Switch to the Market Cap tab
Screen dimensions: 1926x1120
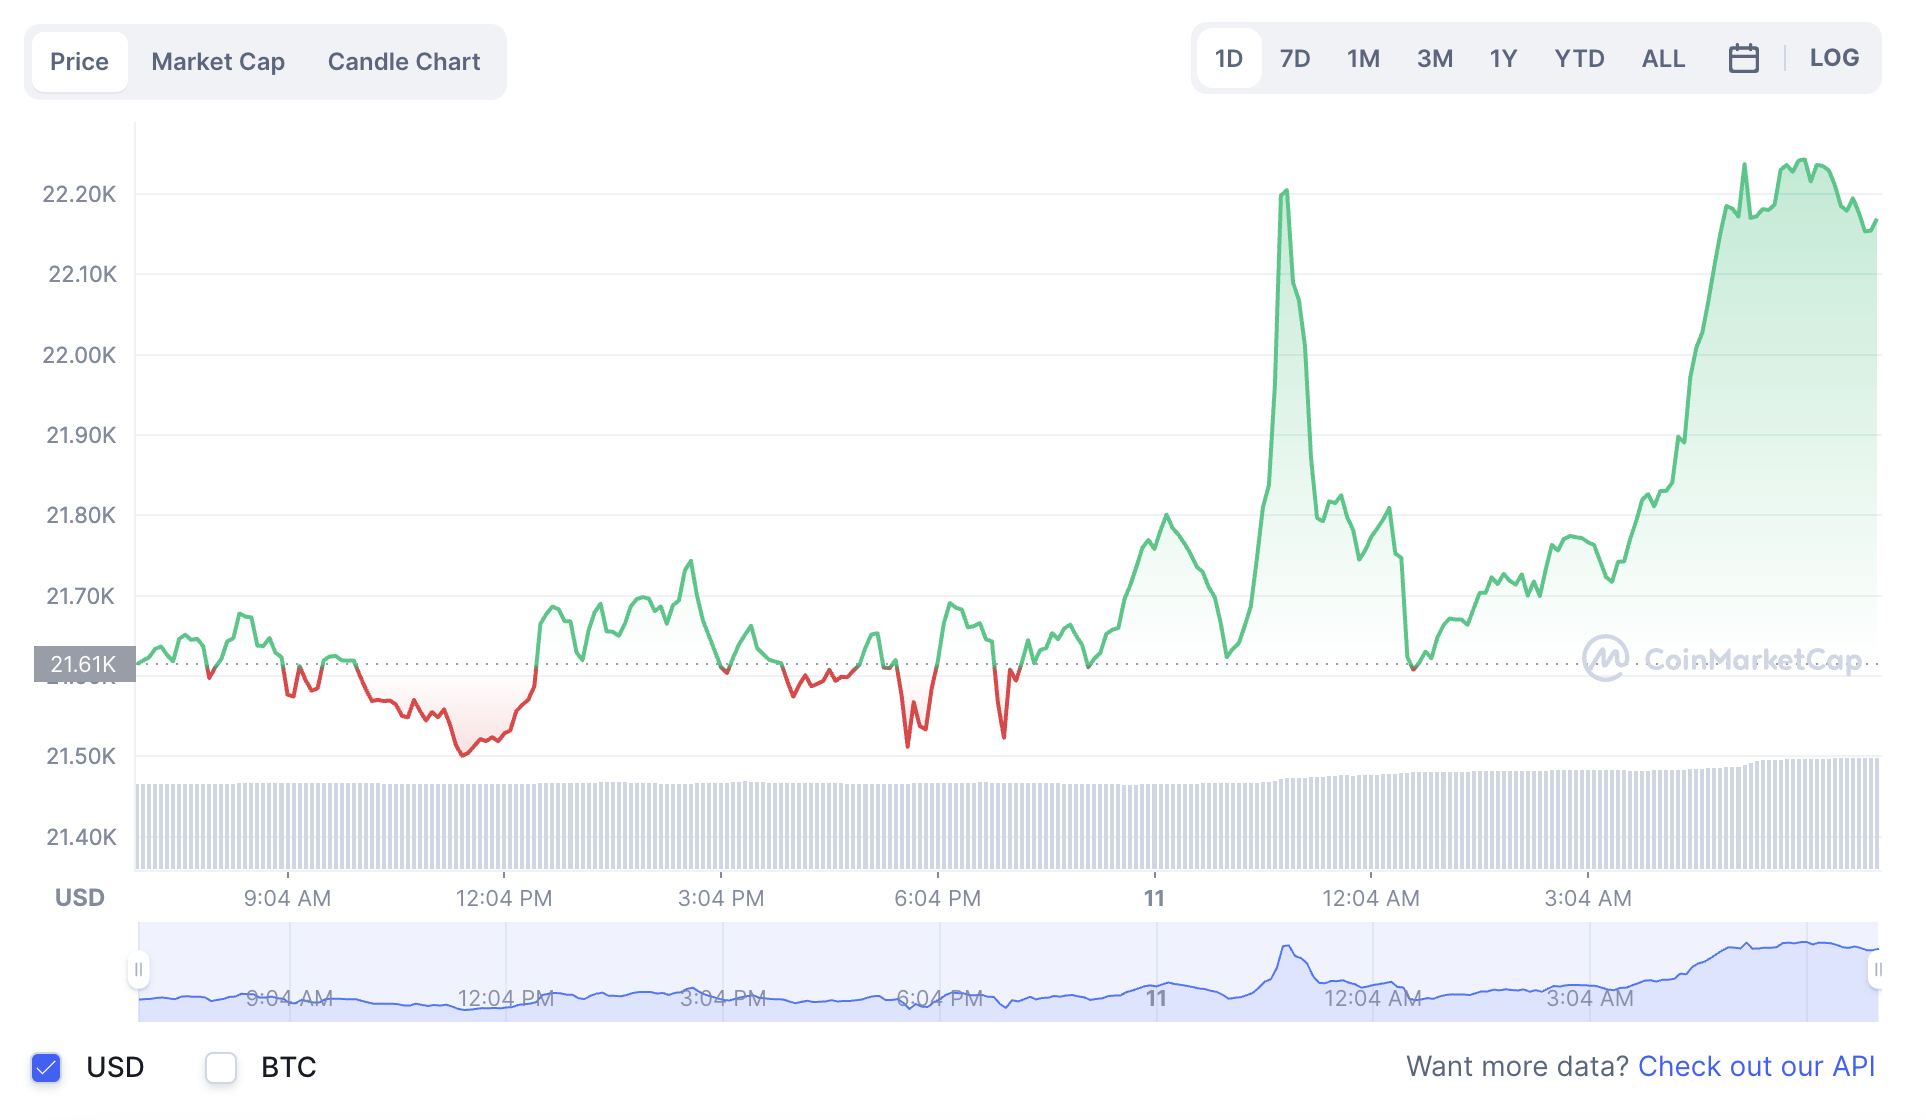pyautogui.click(x=217, y=61)
